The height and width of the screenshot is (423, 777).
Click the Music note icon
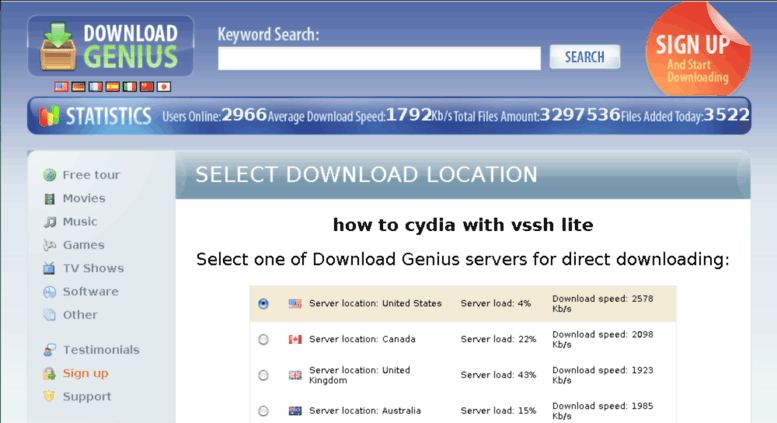(50, 222)
